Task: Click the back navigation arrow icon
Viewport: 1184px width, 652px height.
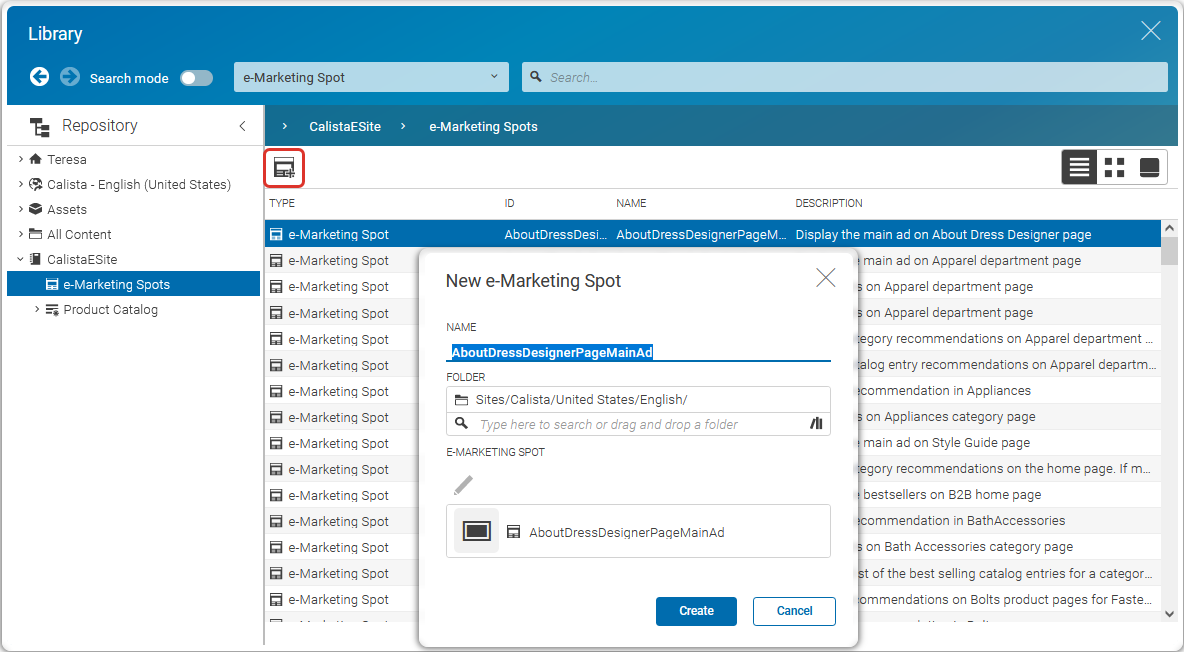Action: point(39,77)
